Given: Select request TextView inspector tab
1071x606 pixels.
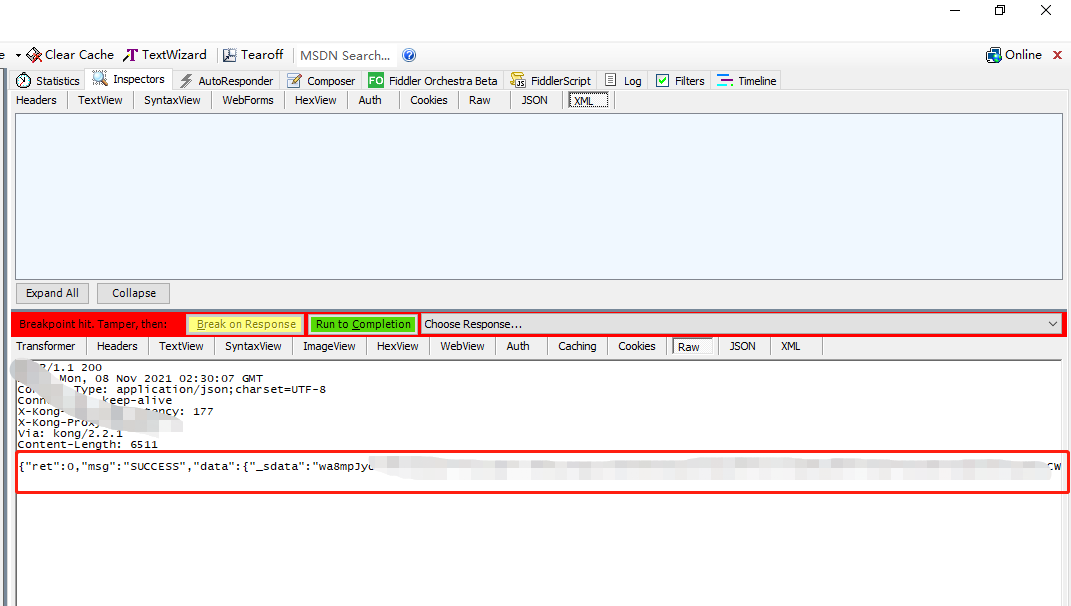Looking at the screenshot, I should point(100,100).
